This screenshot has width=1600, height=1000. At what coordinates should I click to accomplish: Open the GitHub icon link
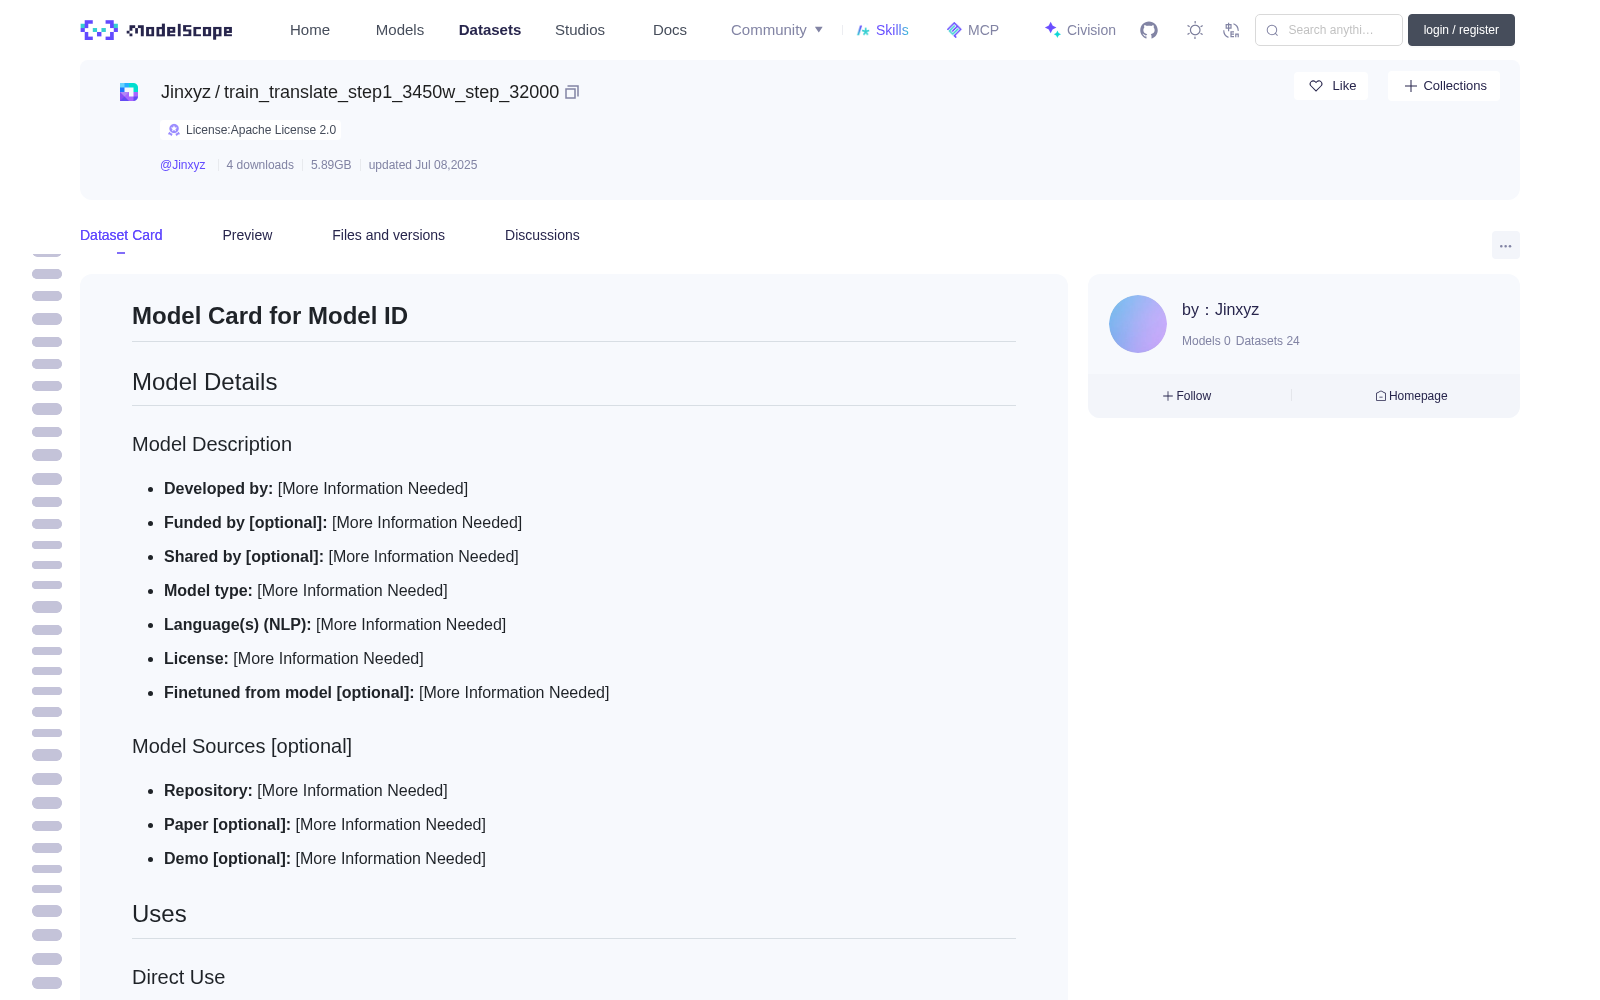tap(1149, 30)
